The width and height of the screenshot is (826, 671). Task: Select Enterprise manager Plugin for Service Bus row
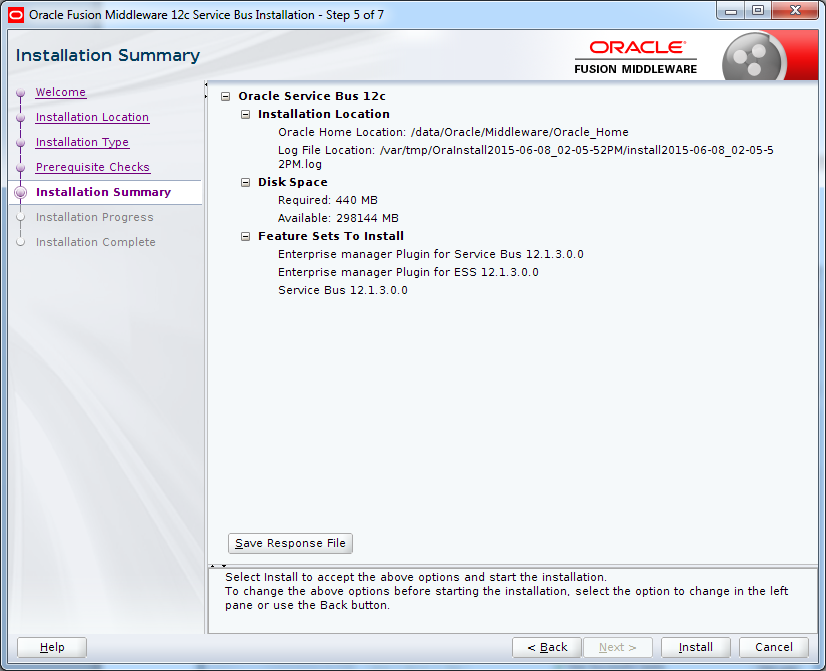coord(431,254)
